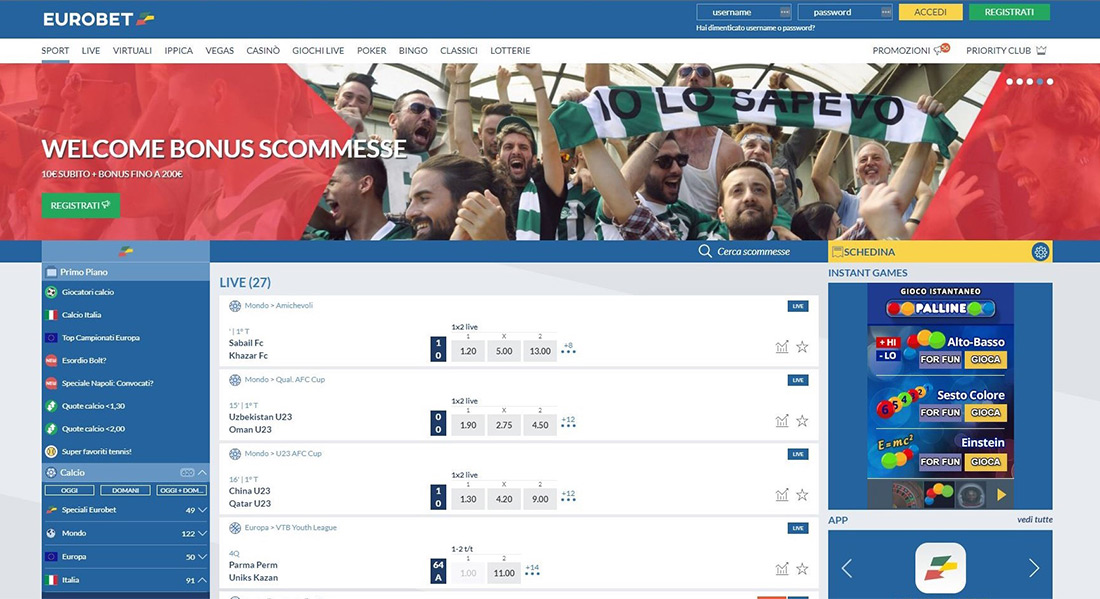1100x599 pixels.
Task: Select the fourth banner carousel dot
Action: click(x=1040, y=81)
